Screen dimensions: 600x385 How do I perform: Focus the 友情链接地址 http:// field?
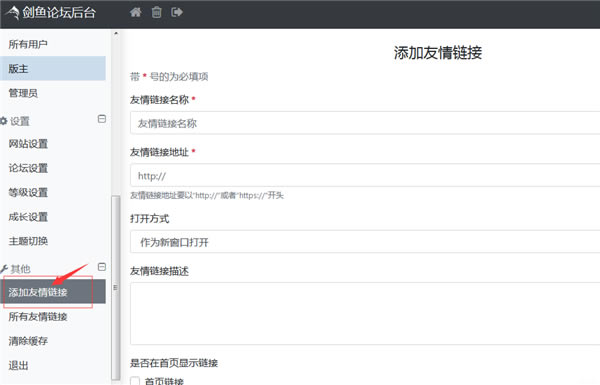365,175
